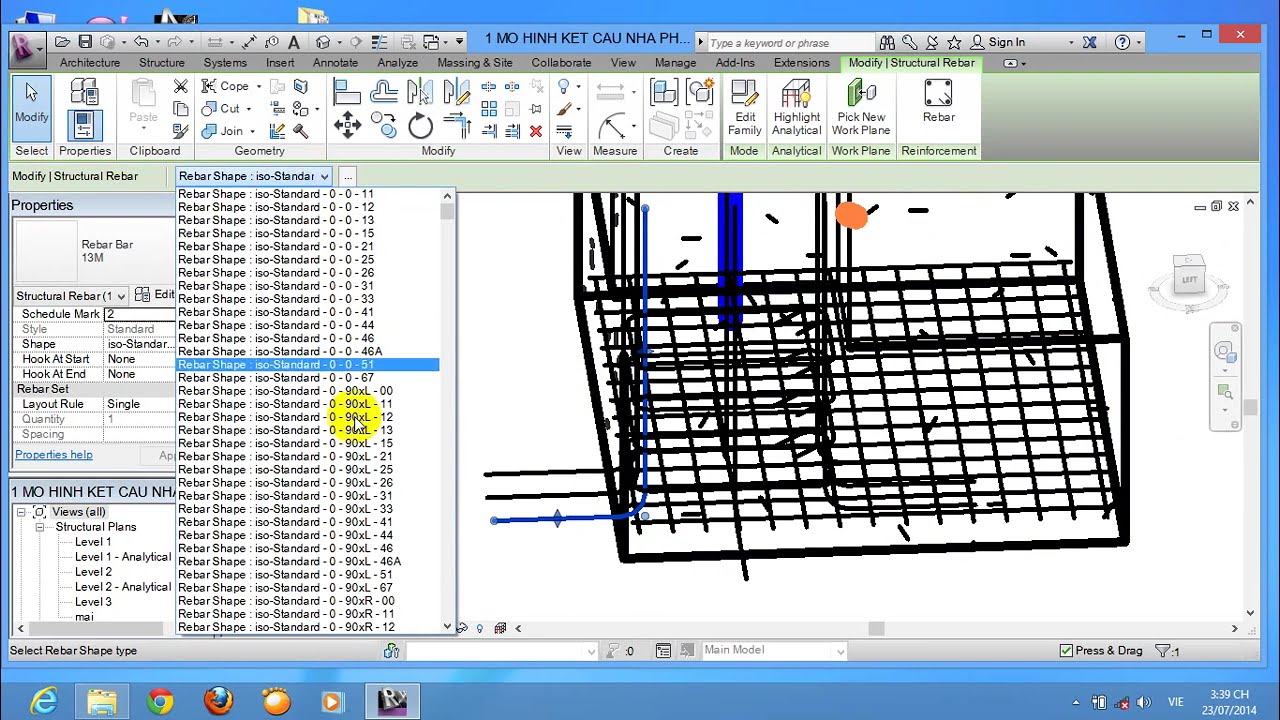The image size is (1280, 720).
Task: Select Pick New Work Plane tool
Action: [x=860, y=109]
